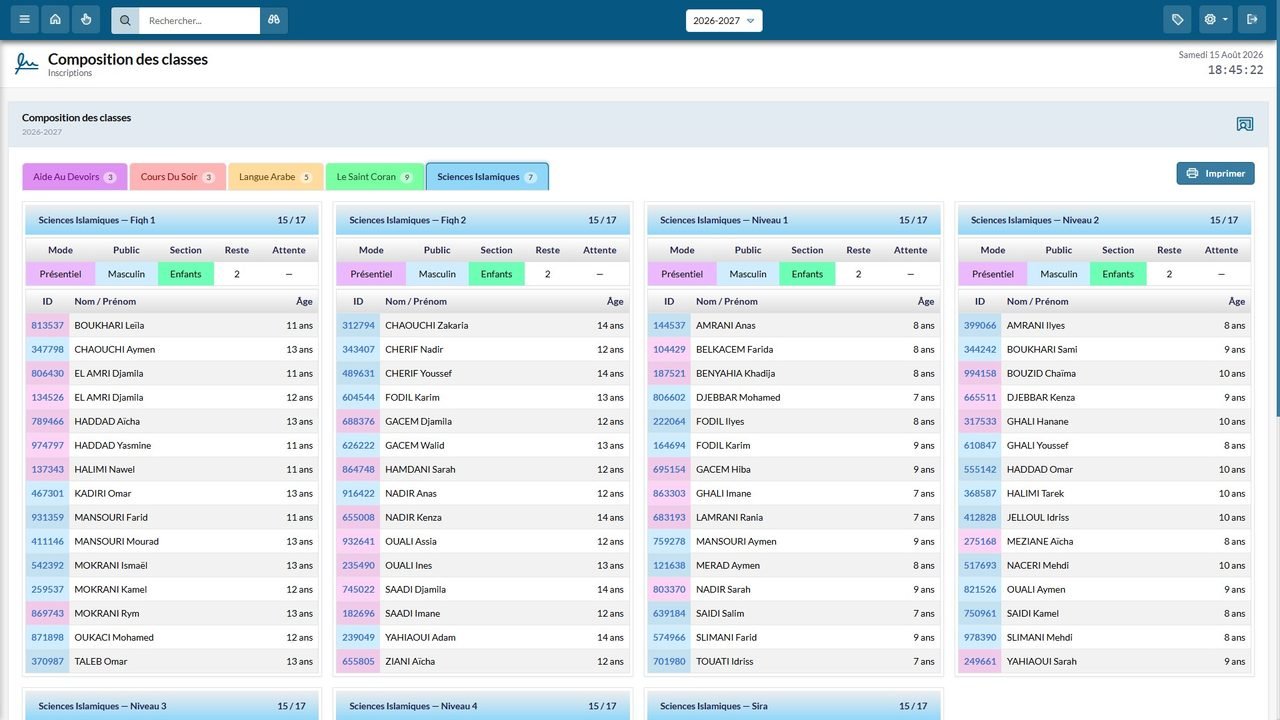
Task: Click the magnifier search icon
Action: (x=125, y=20)
